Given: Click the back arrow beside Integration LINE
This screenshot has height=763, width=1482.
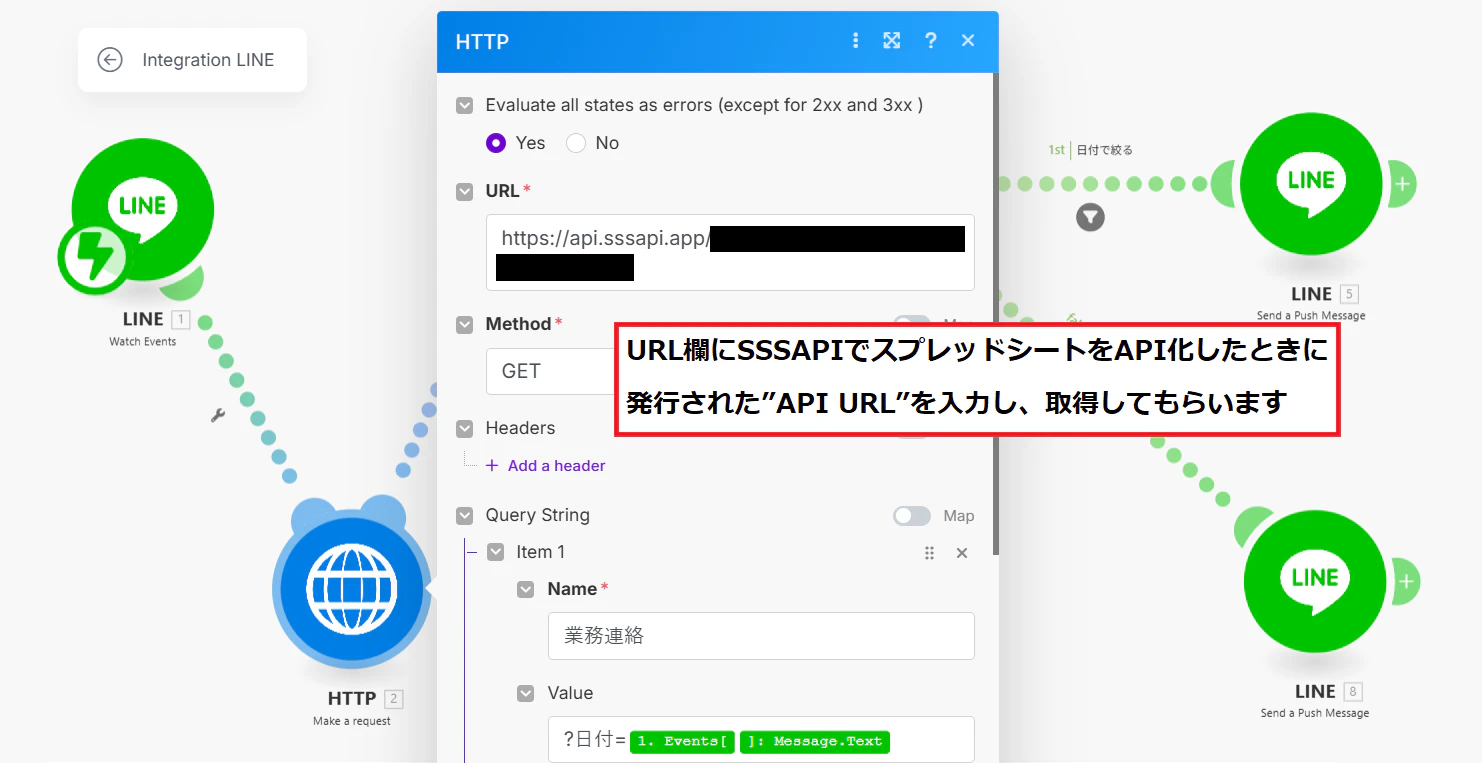Looking at the screenshot, I should pos(110,60).
